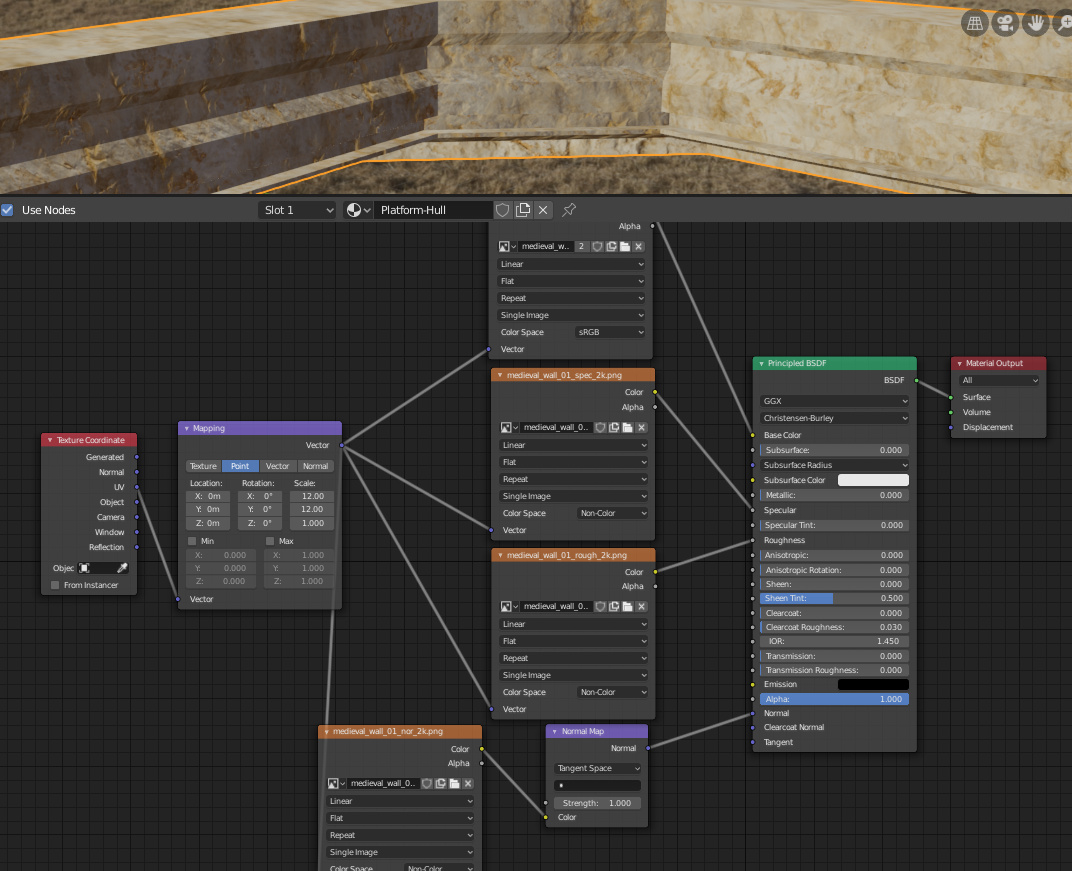This screenshot has width=1072, height=871.
Task: Adjust the Alpha slider in Principled BSDF
Action: click(834, 699)
